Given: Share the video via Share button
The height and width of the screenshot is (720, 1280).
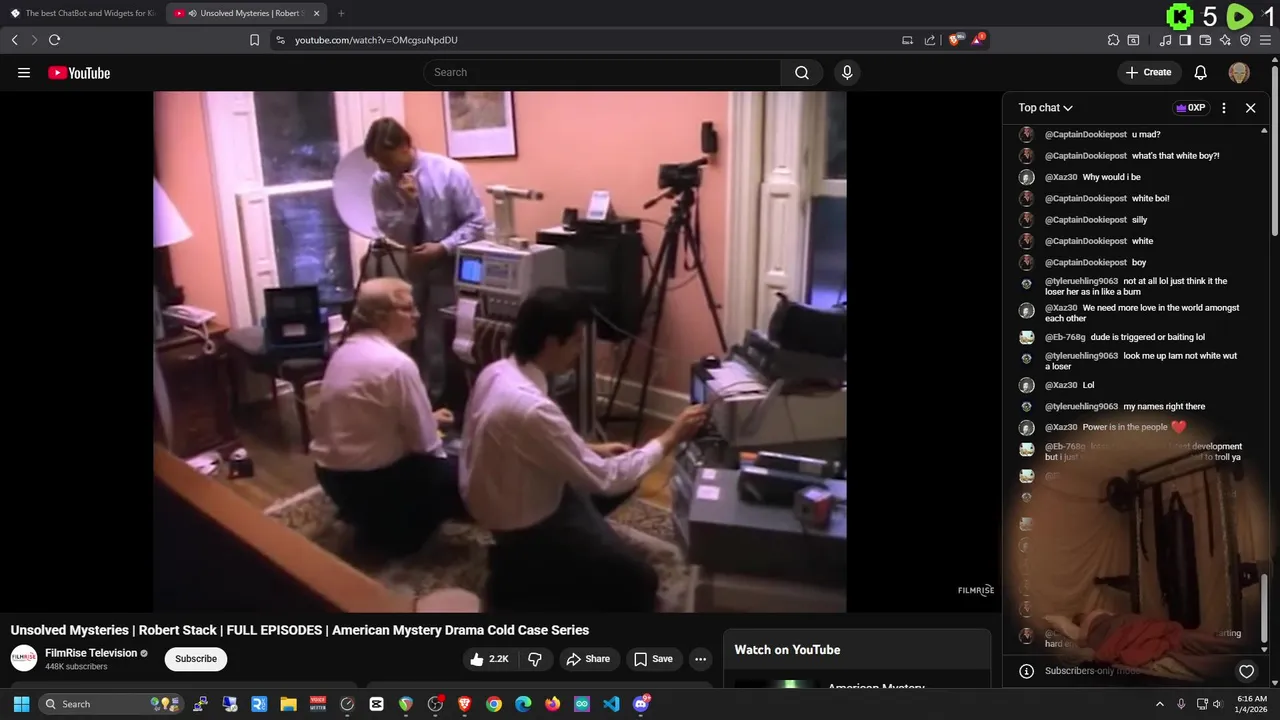Looking at the screenshot, I should [x=587, y=659].
